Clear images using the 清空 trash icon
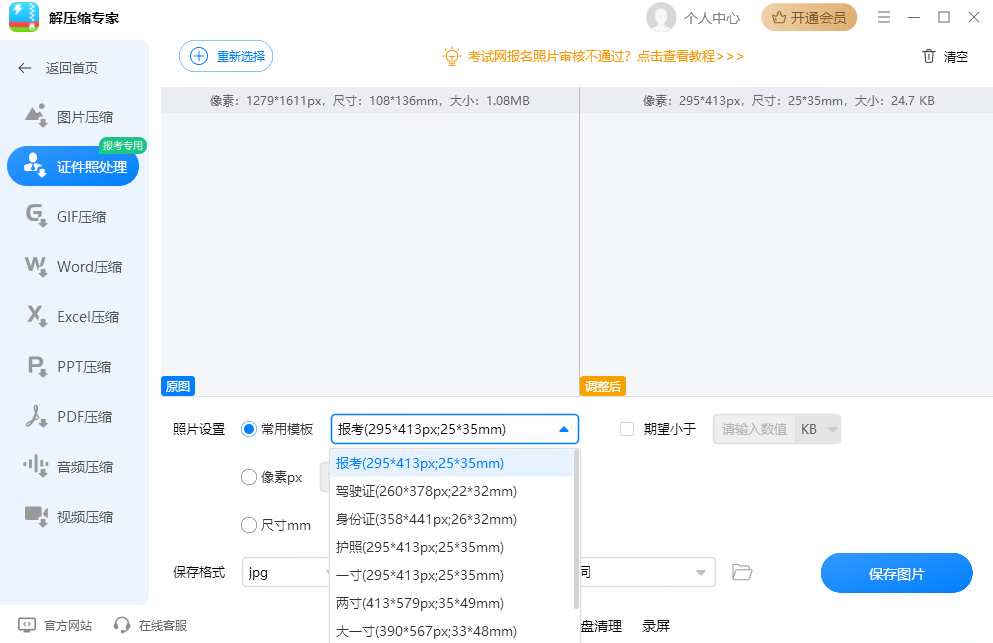The width and height of the screenshot is (993, 643). 944,57
